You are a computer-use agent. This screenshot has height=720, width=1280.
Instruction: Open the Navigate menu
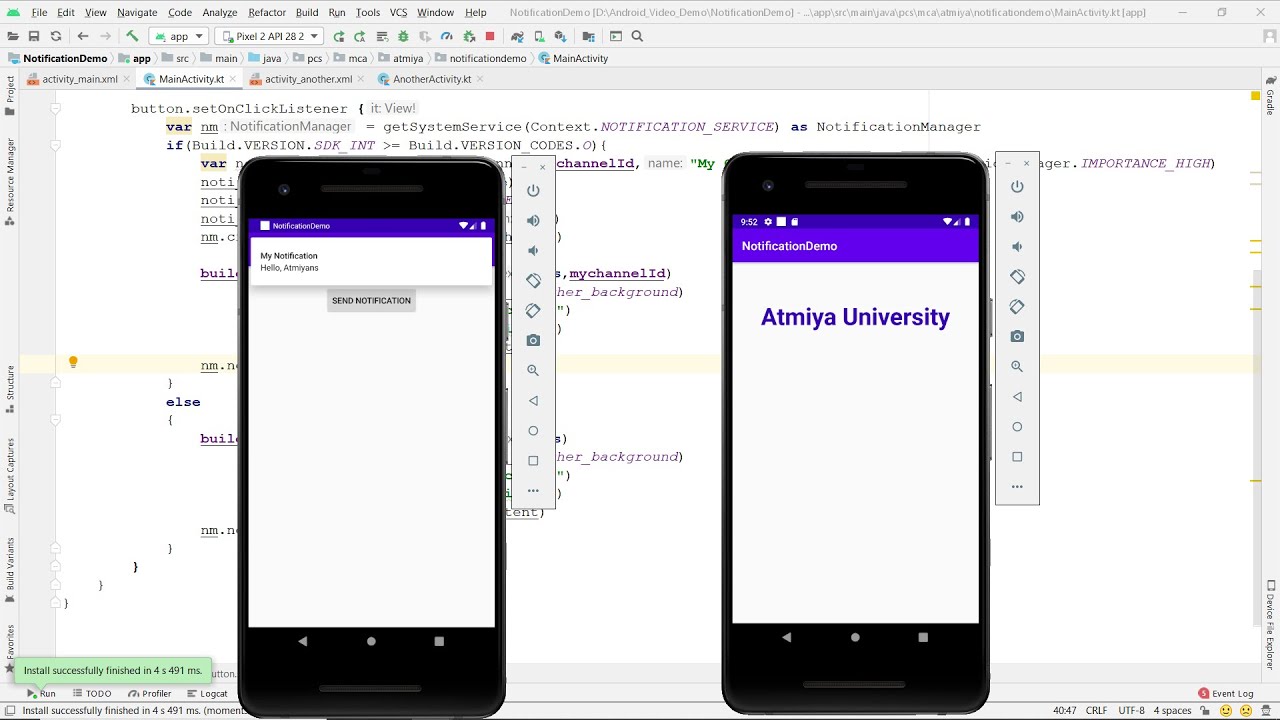pyautogui.click(x=137, y=12)
